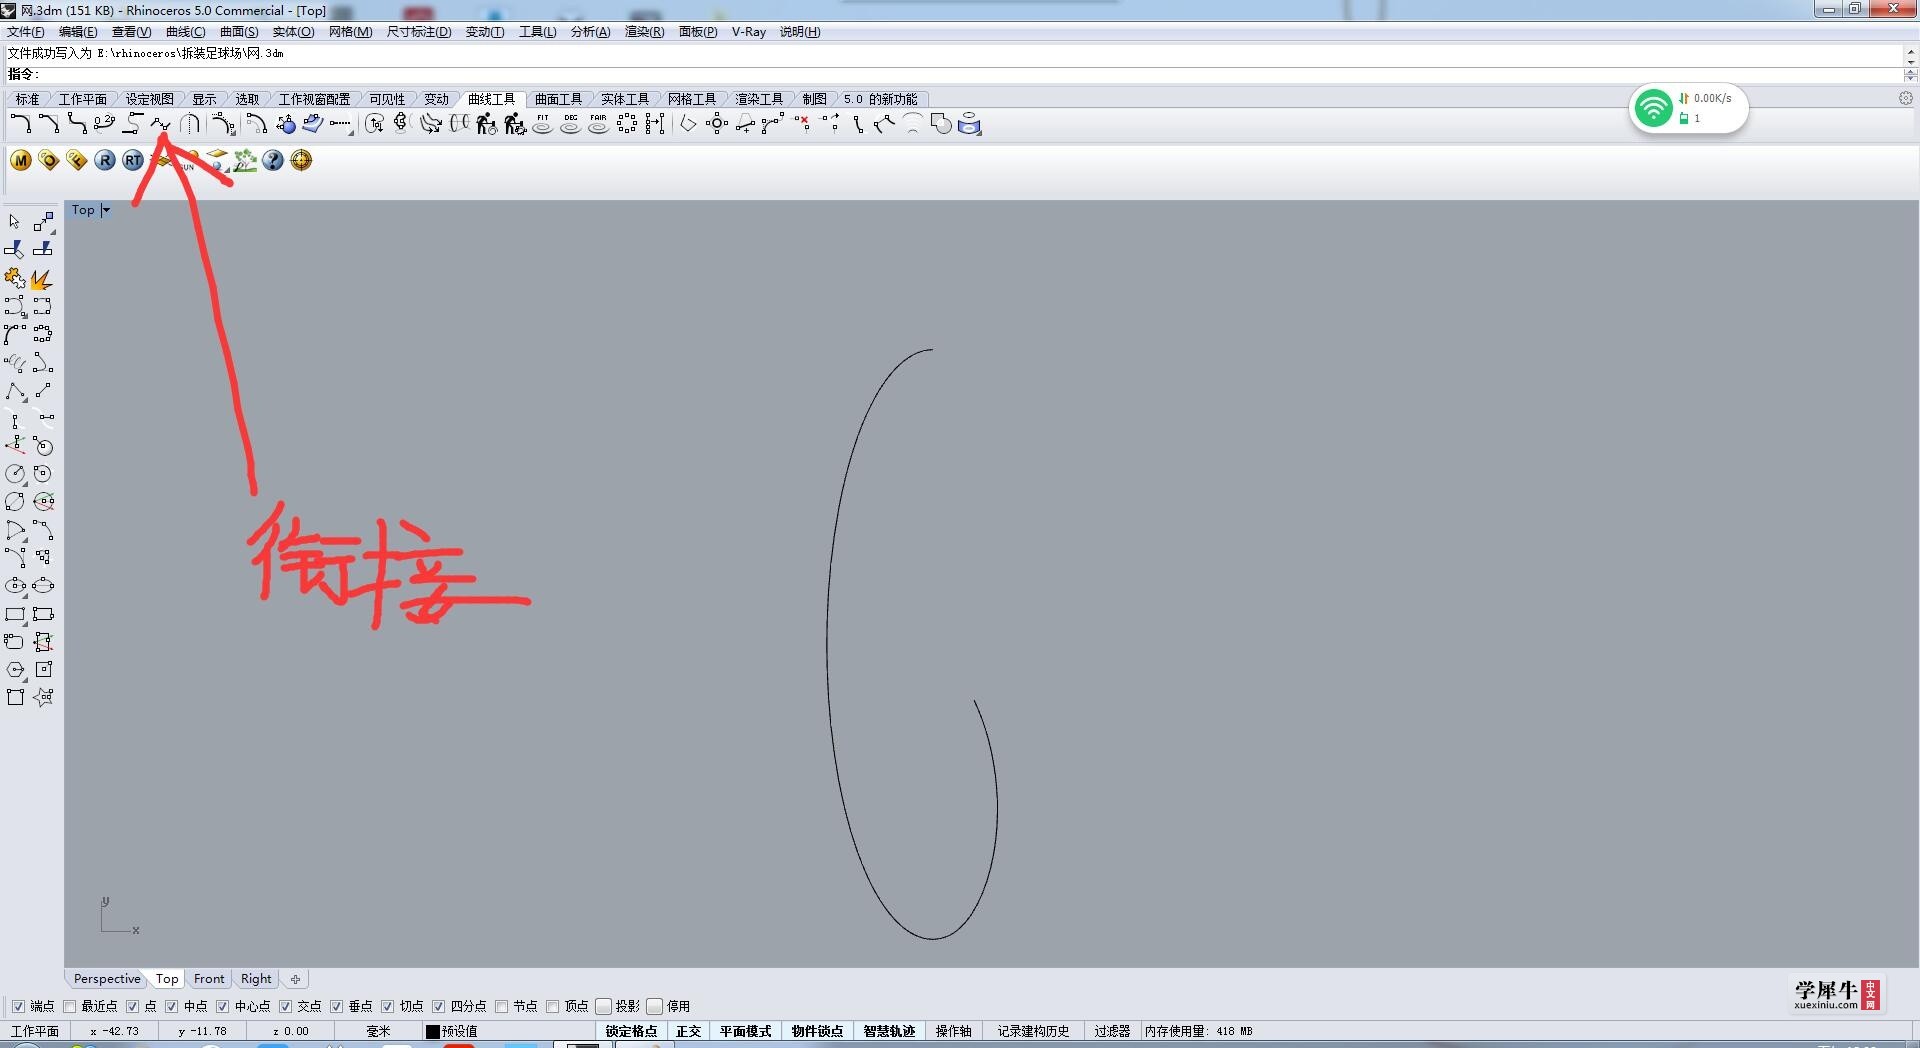Switch to the Perspective viewport tab
Image resolution: width=1920 pixels, height=1048 pixels.
click(x=107, y=979)
